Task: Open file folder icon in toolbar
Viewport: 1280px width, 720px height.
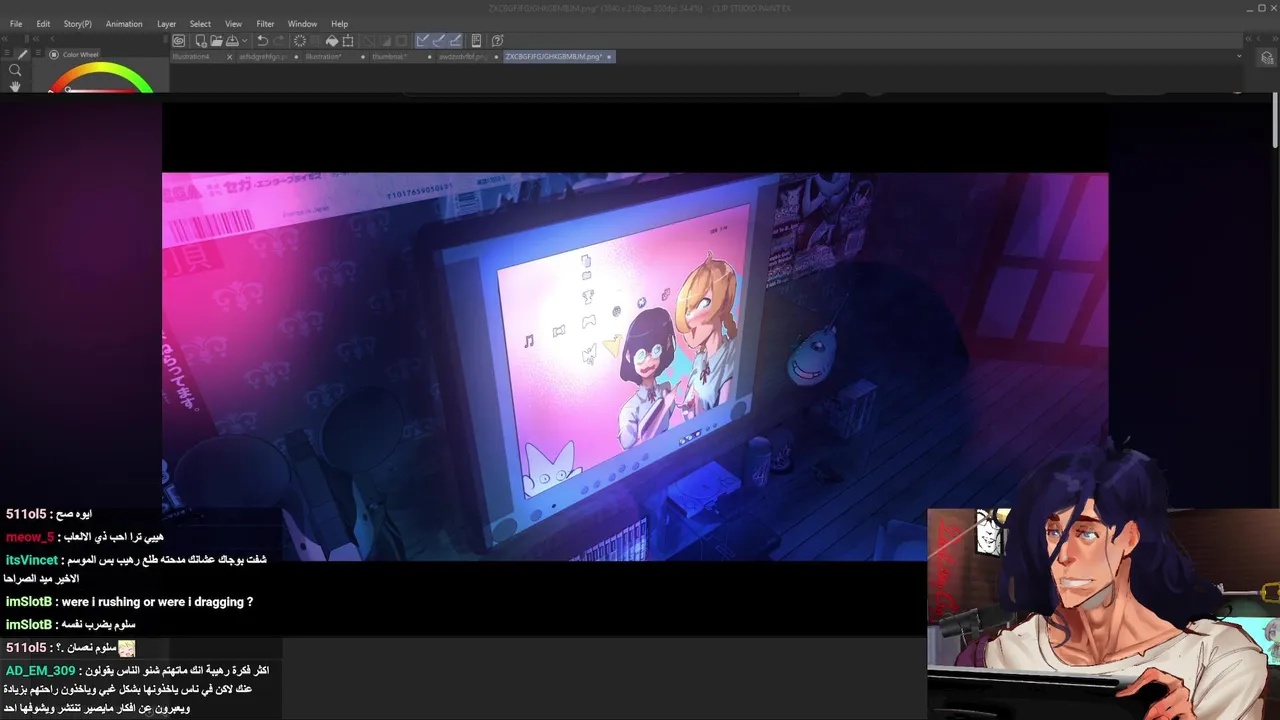Action: [216, 41]
